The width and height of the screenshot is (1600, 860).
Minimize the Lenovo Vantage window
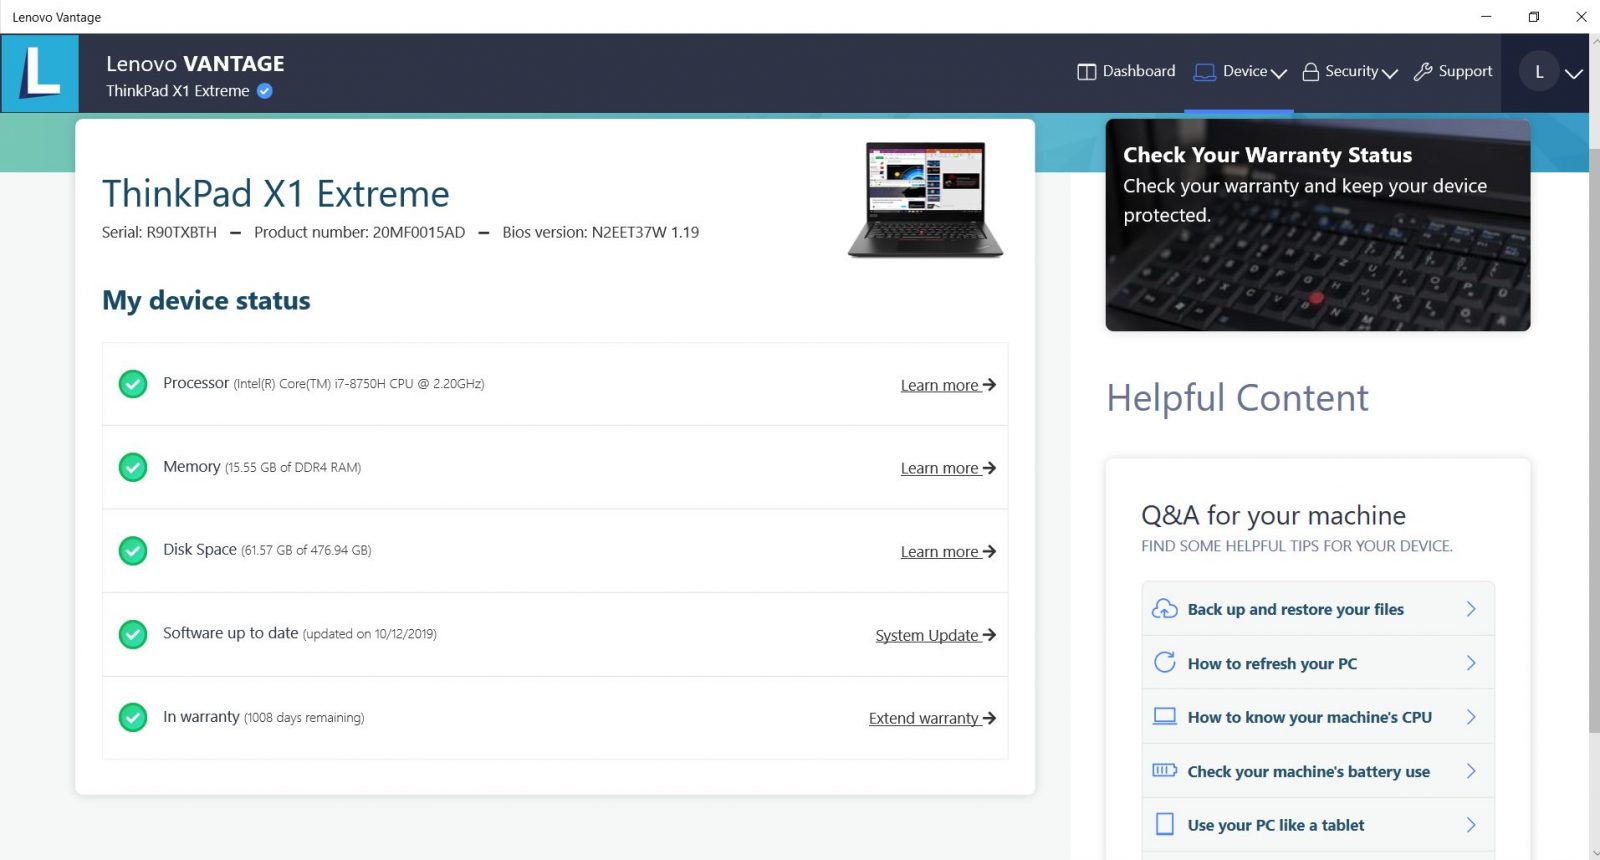click(1486, 17)
